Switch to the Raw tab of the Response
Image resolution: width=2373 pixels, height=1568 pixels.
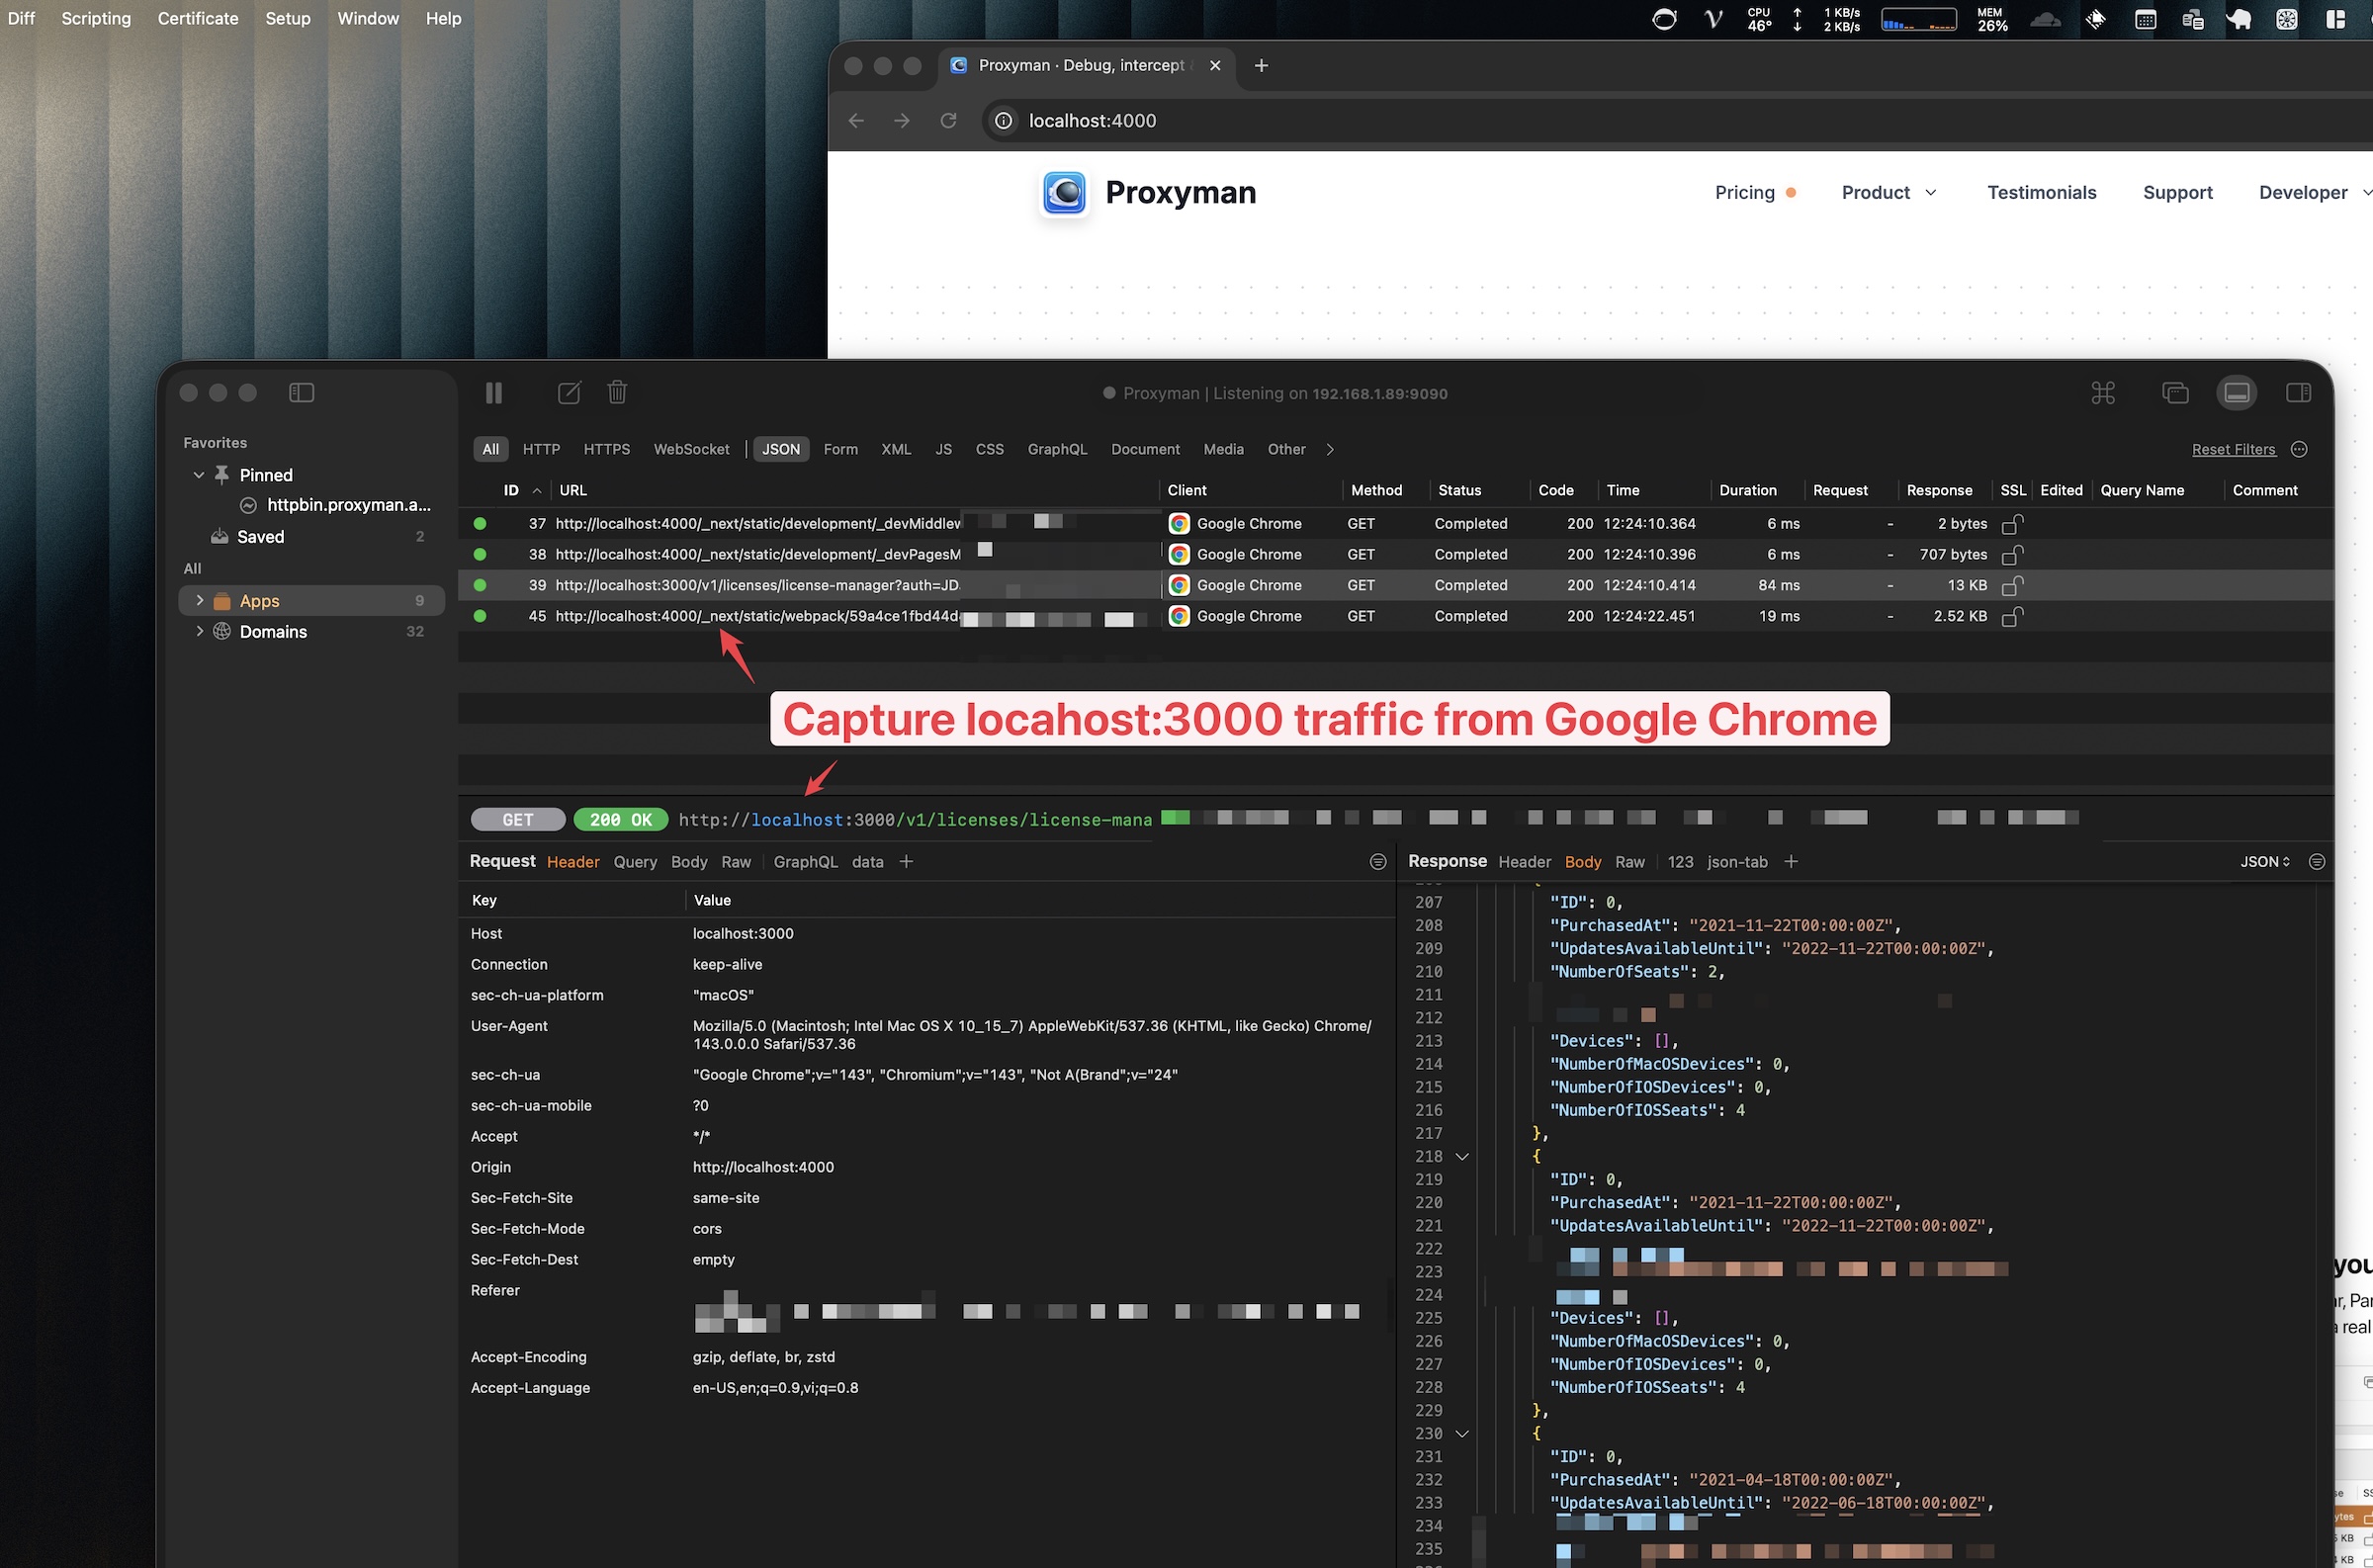(x=1629, y=861)
